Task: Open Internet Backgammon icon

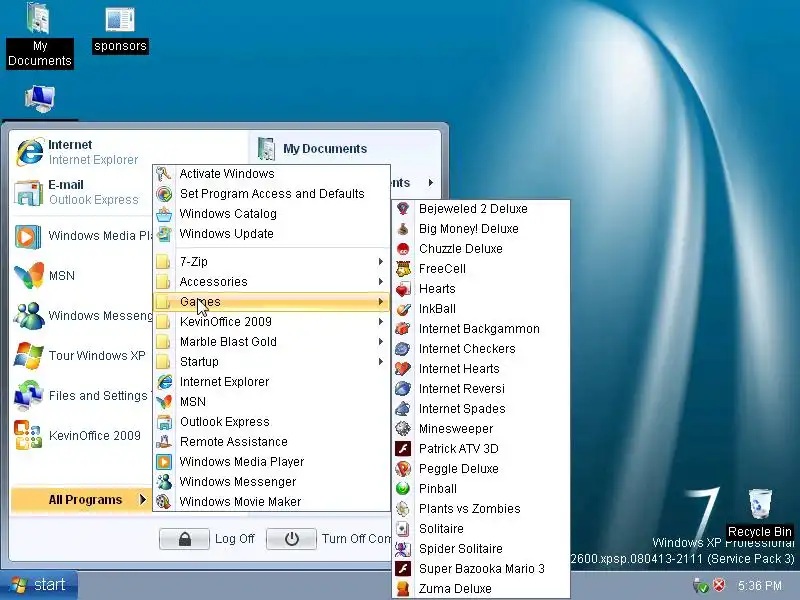Action: pos(403,329)
